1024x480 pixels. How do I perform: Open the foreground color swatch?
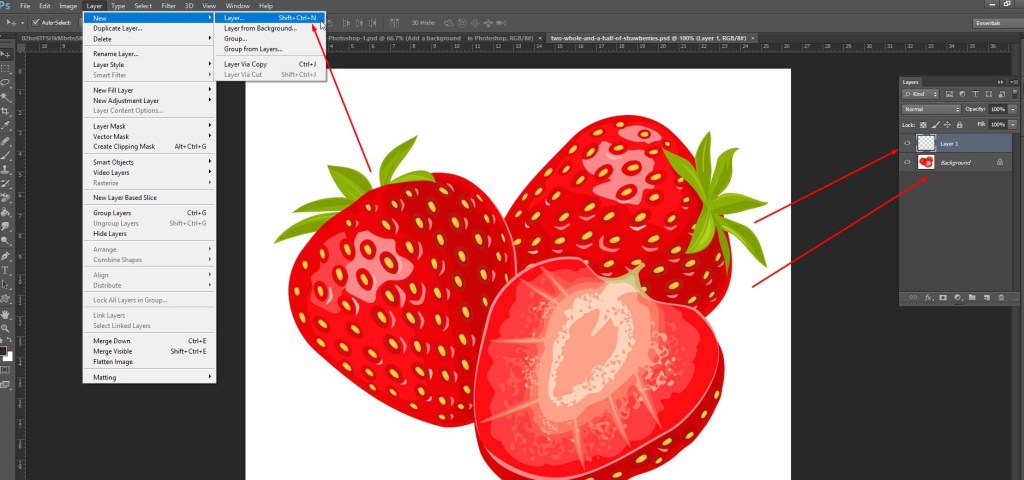point(3,351)
